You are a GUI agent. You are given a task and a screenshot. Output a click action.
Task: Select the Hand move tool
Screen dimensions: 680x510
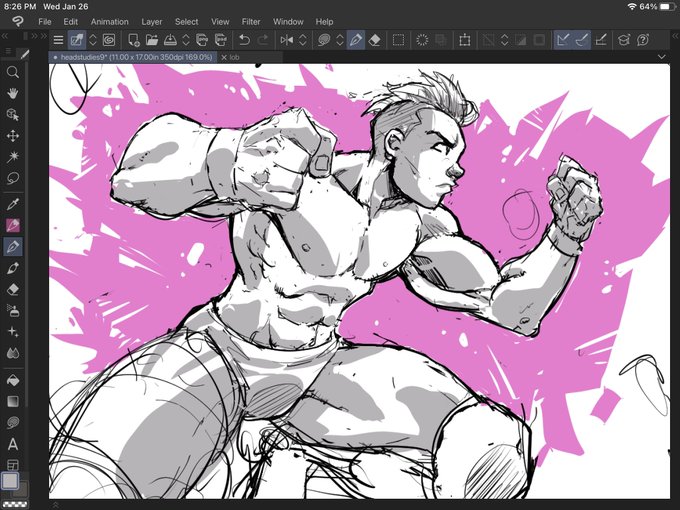tap(13, 93)
